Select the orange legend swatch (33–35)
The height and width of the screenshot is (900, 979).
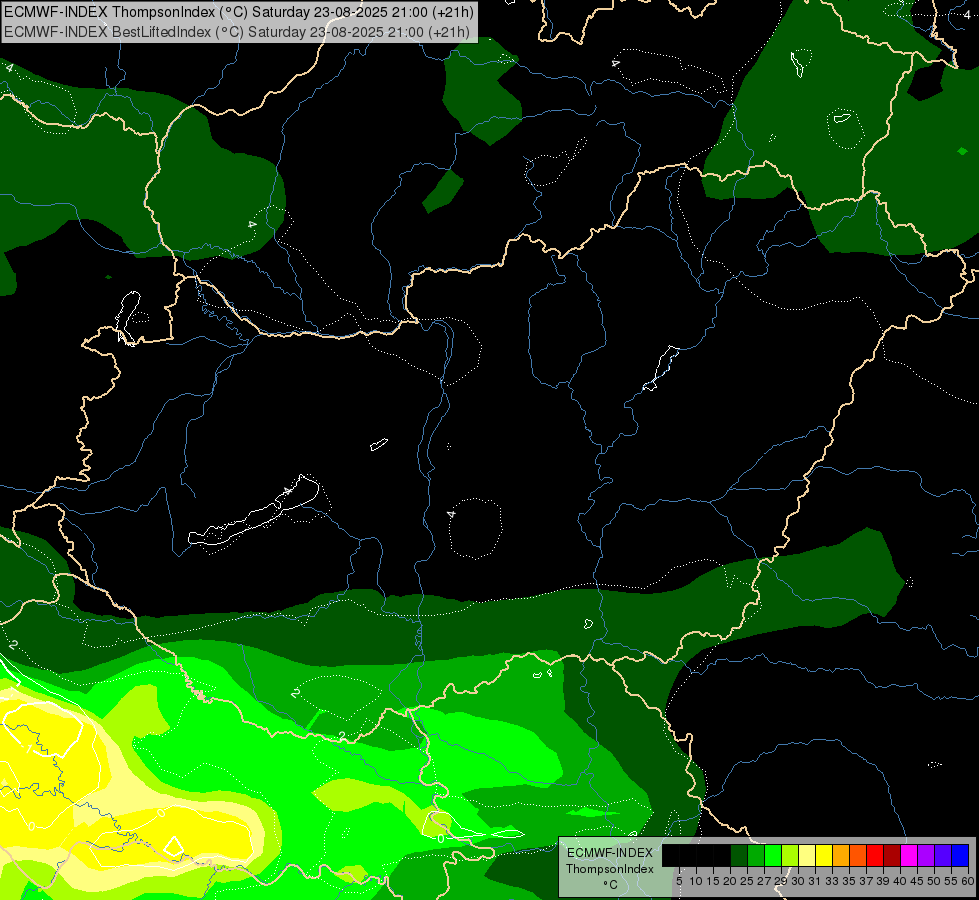pos(841,855)
